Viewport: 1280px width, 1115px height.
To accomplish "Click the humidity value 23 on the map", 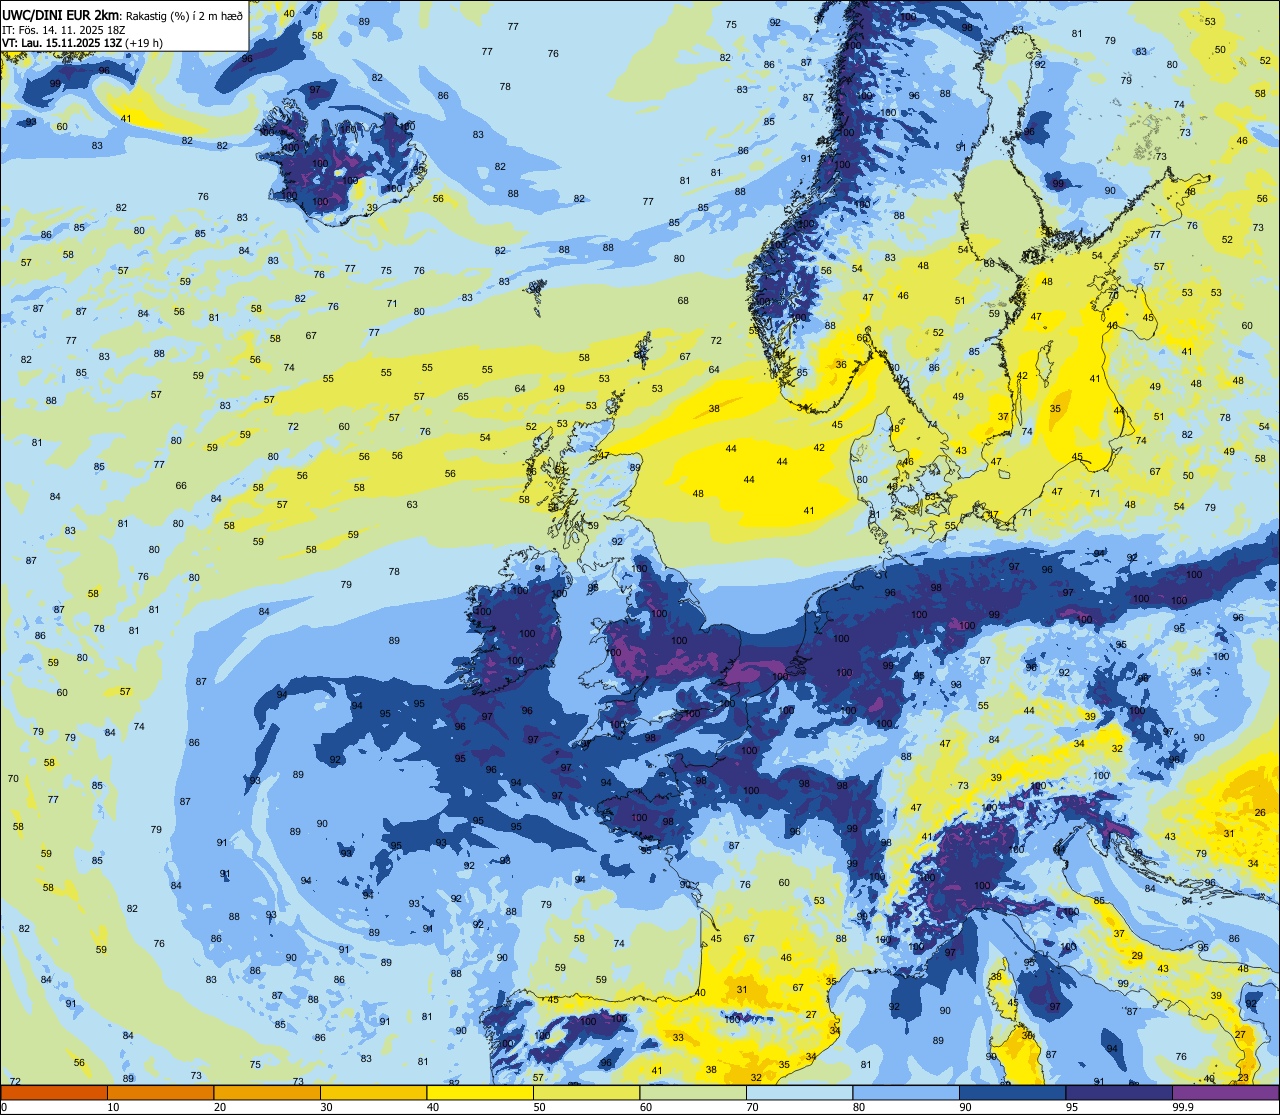I will point(1243,1077).
